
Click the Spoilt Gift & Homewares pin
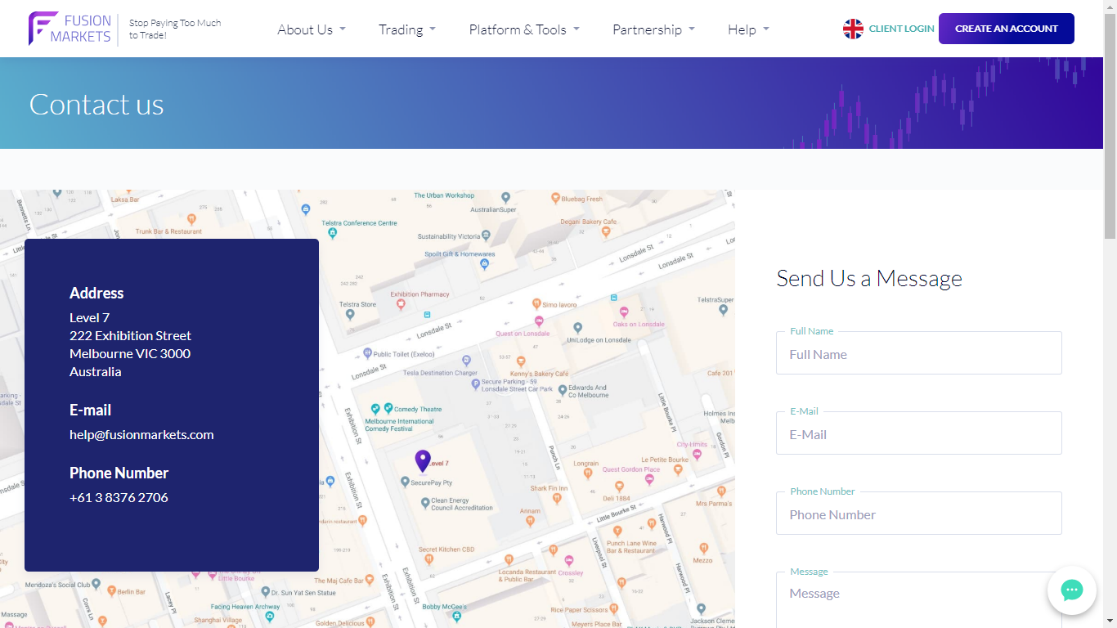484,264
